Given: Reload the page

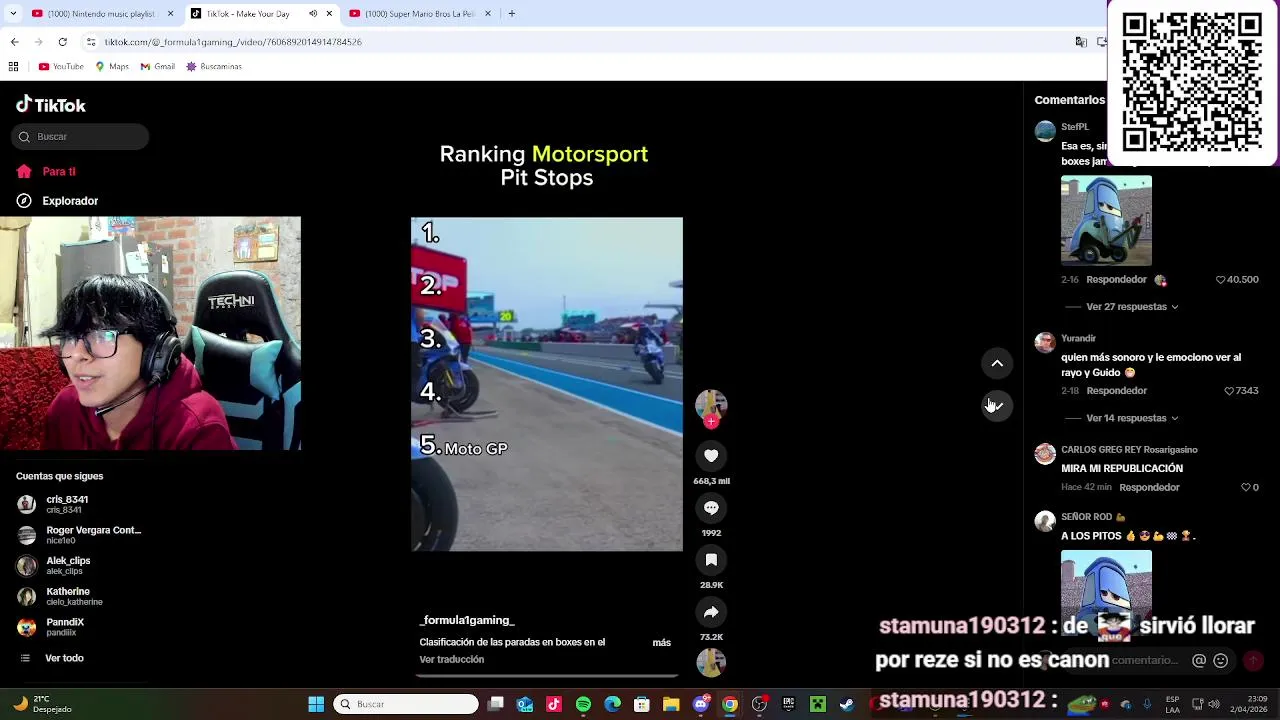Looking at the screenshot, I should coord(62,42).
